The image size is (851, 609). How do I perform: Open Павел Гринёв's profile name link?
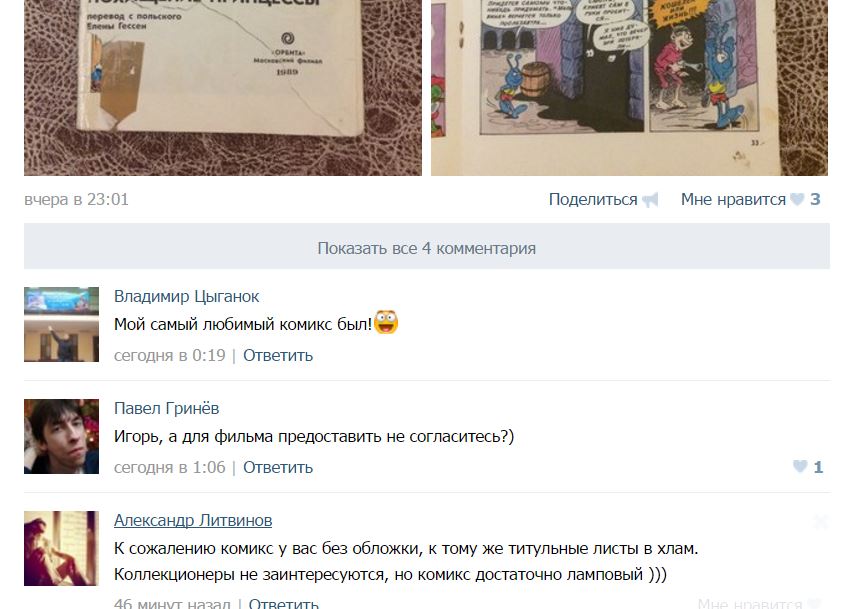tap(167, 408)
